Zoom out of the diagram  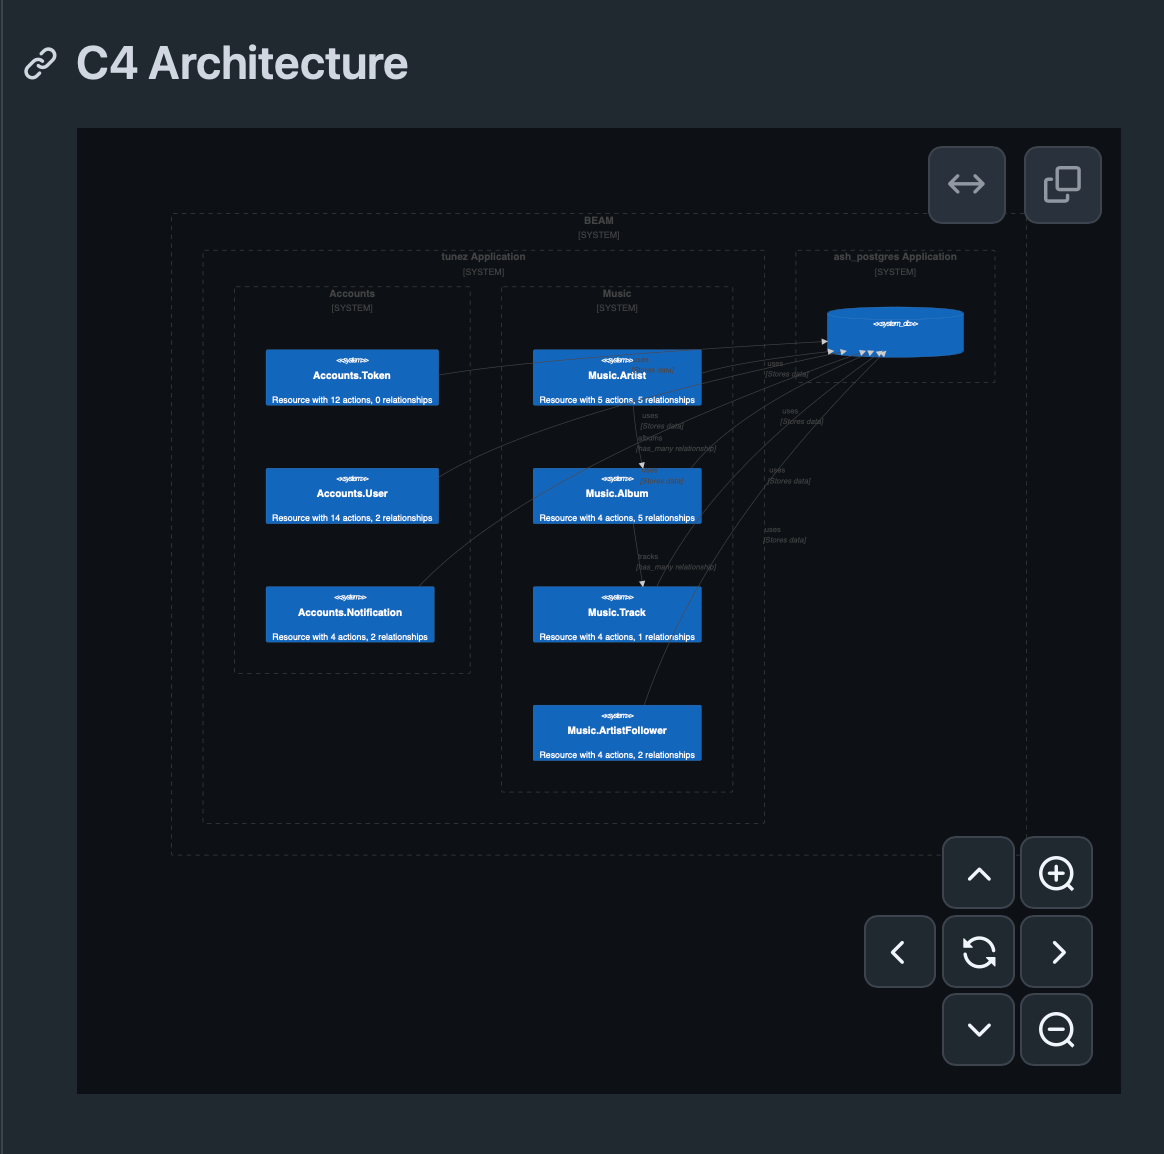click(1056, 1030)
